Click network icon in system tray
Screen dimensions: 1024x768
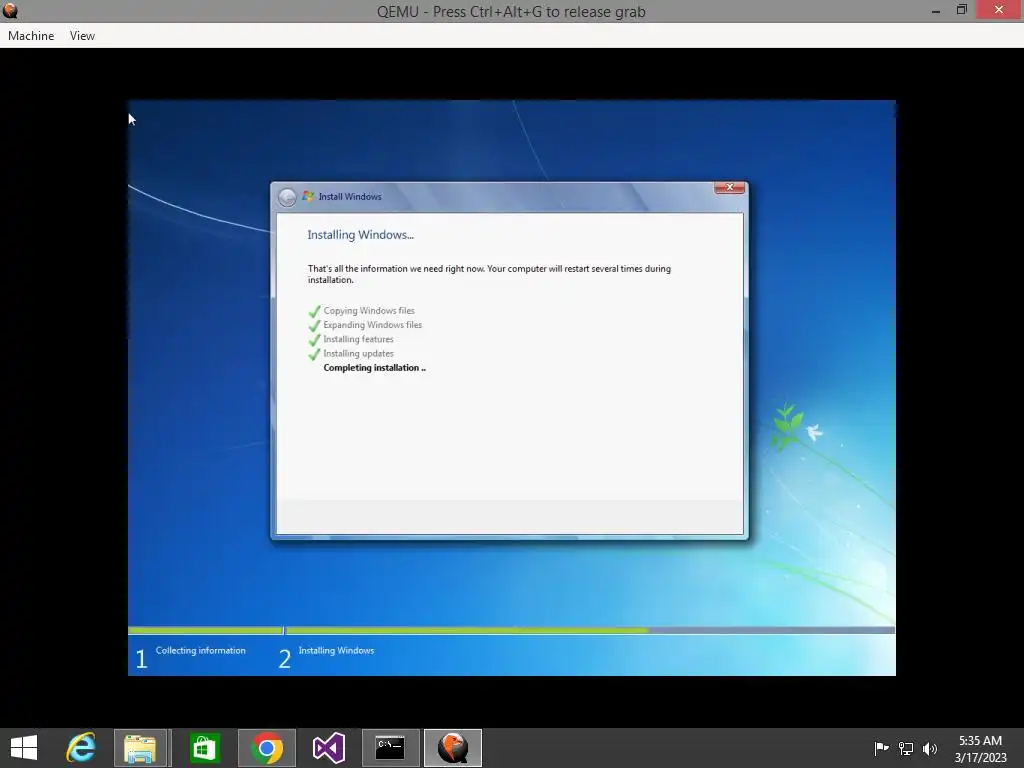[x=906, y=748]
